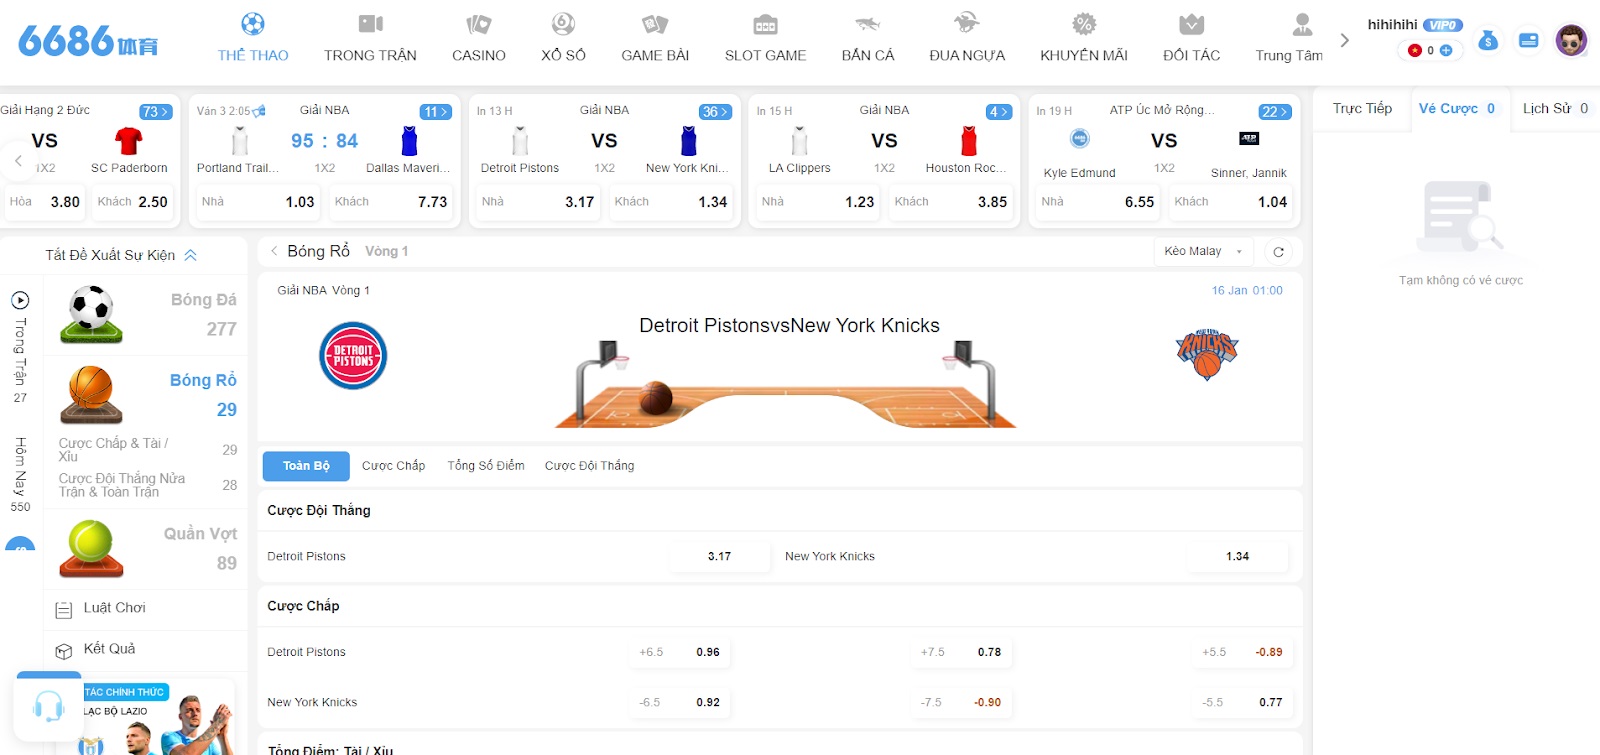Switch to the Trực Tiếp tab
This screenshot has height=755, width=1600.
click(1362, 108)
